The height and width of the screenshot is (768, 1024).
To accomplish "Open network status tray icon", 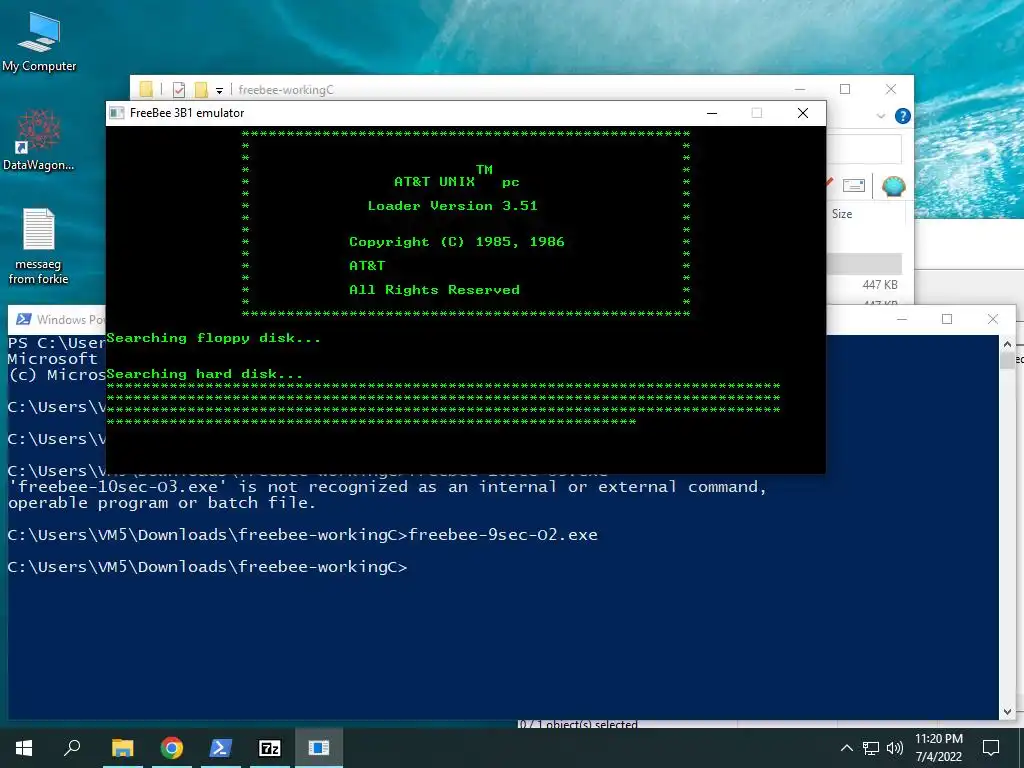I will [x=871, y=748].
